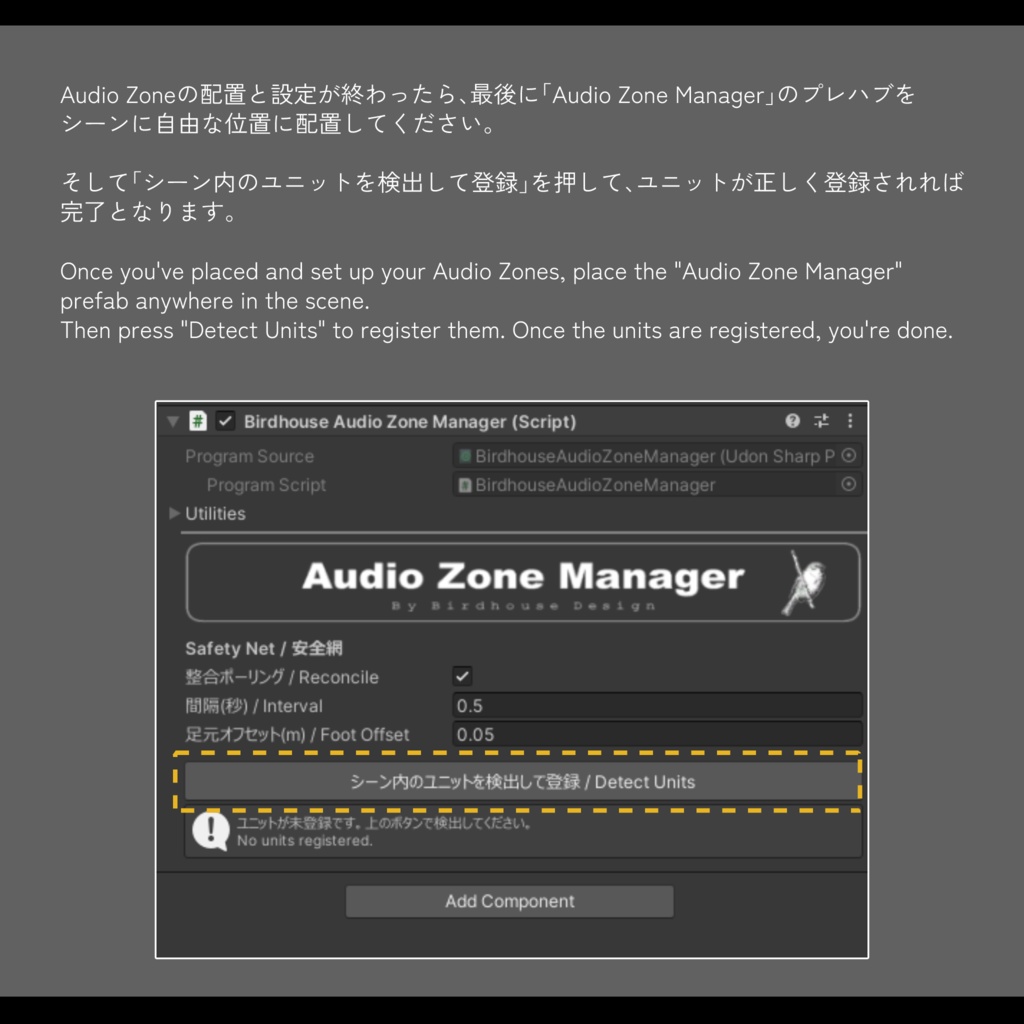Viewport: 1024px width, 1024px height.
Task: Click the BirdhouseAudioZoneManager script file icon
Action: pyautogui.click(x=464, y=485)
